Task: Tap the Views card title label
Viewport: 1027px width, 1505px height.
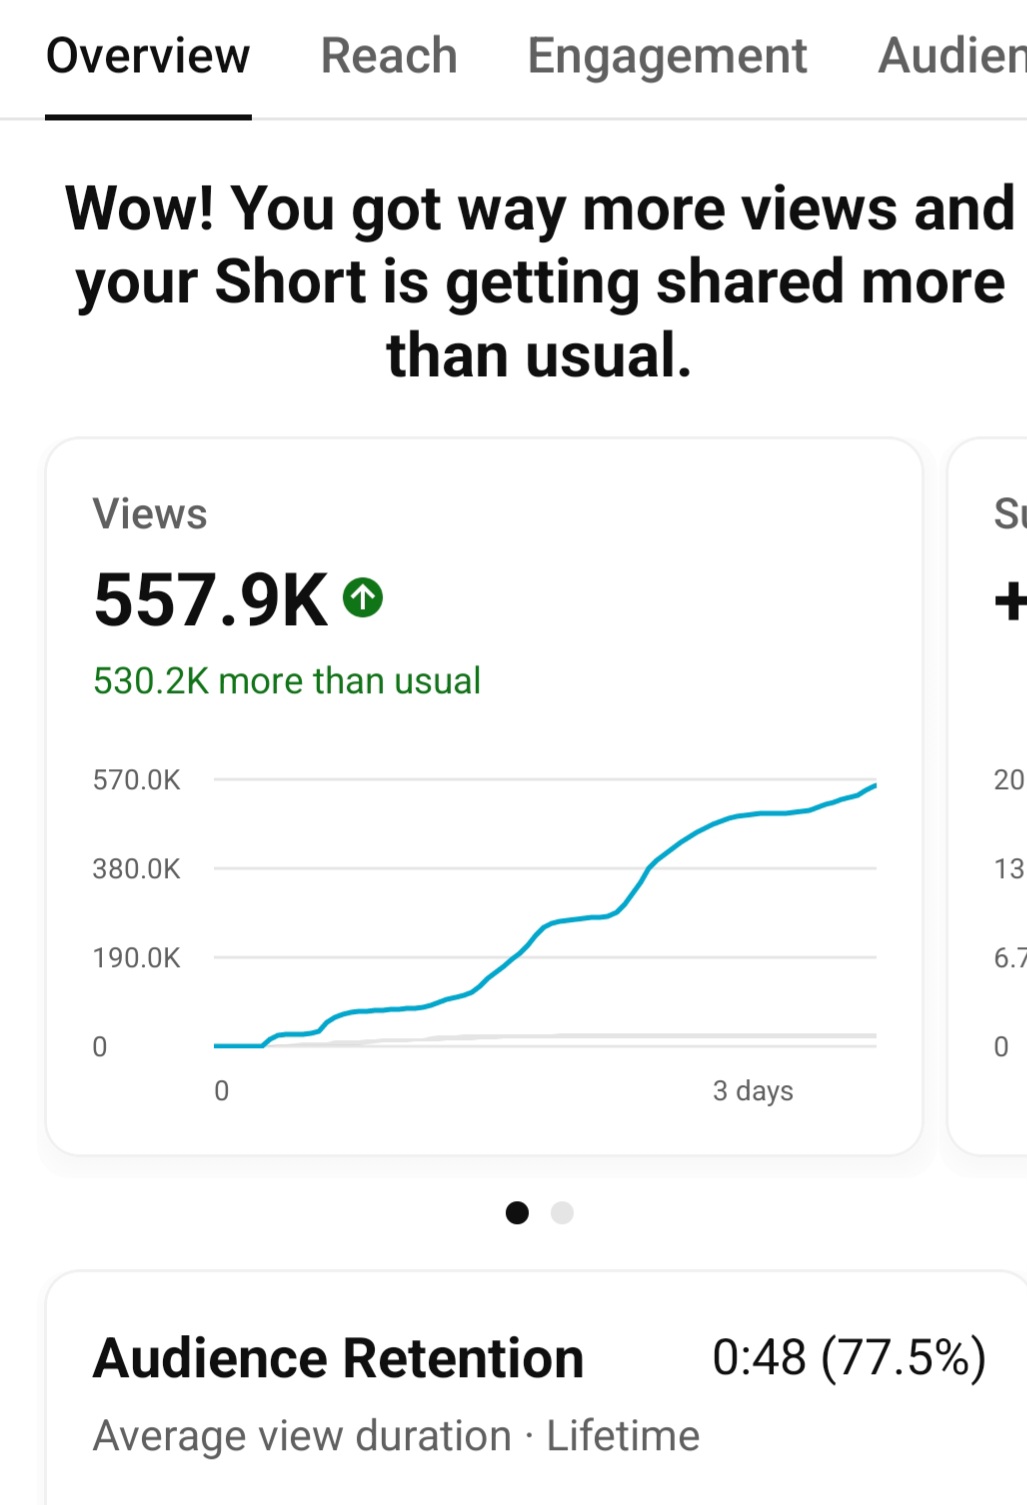Action: [150, 514]
